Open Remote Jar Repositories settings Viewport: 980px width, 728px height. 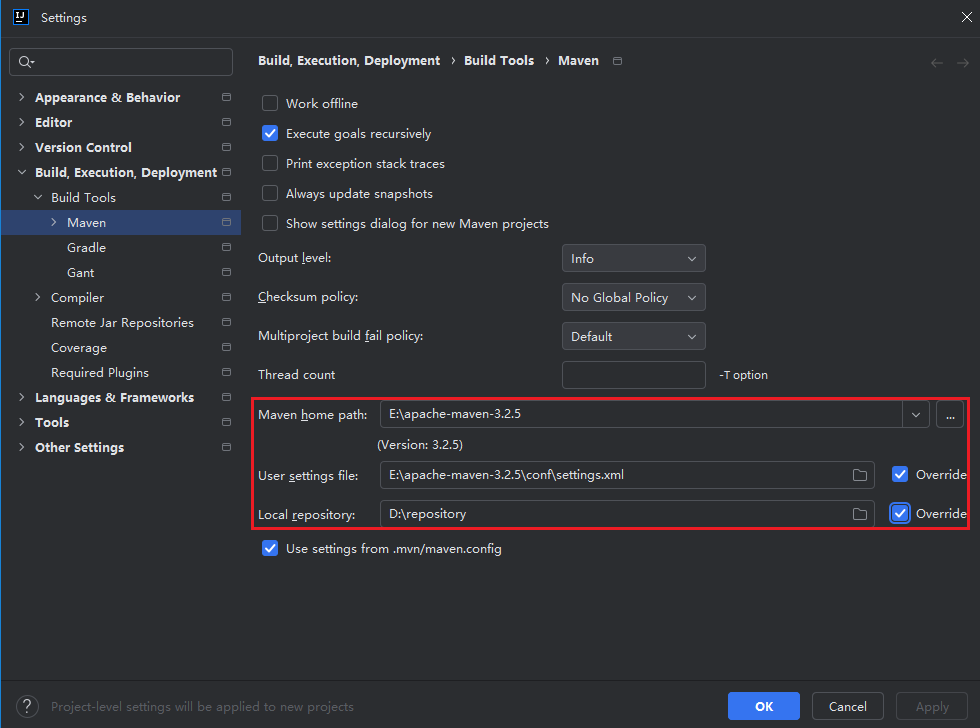coord(122,322)
